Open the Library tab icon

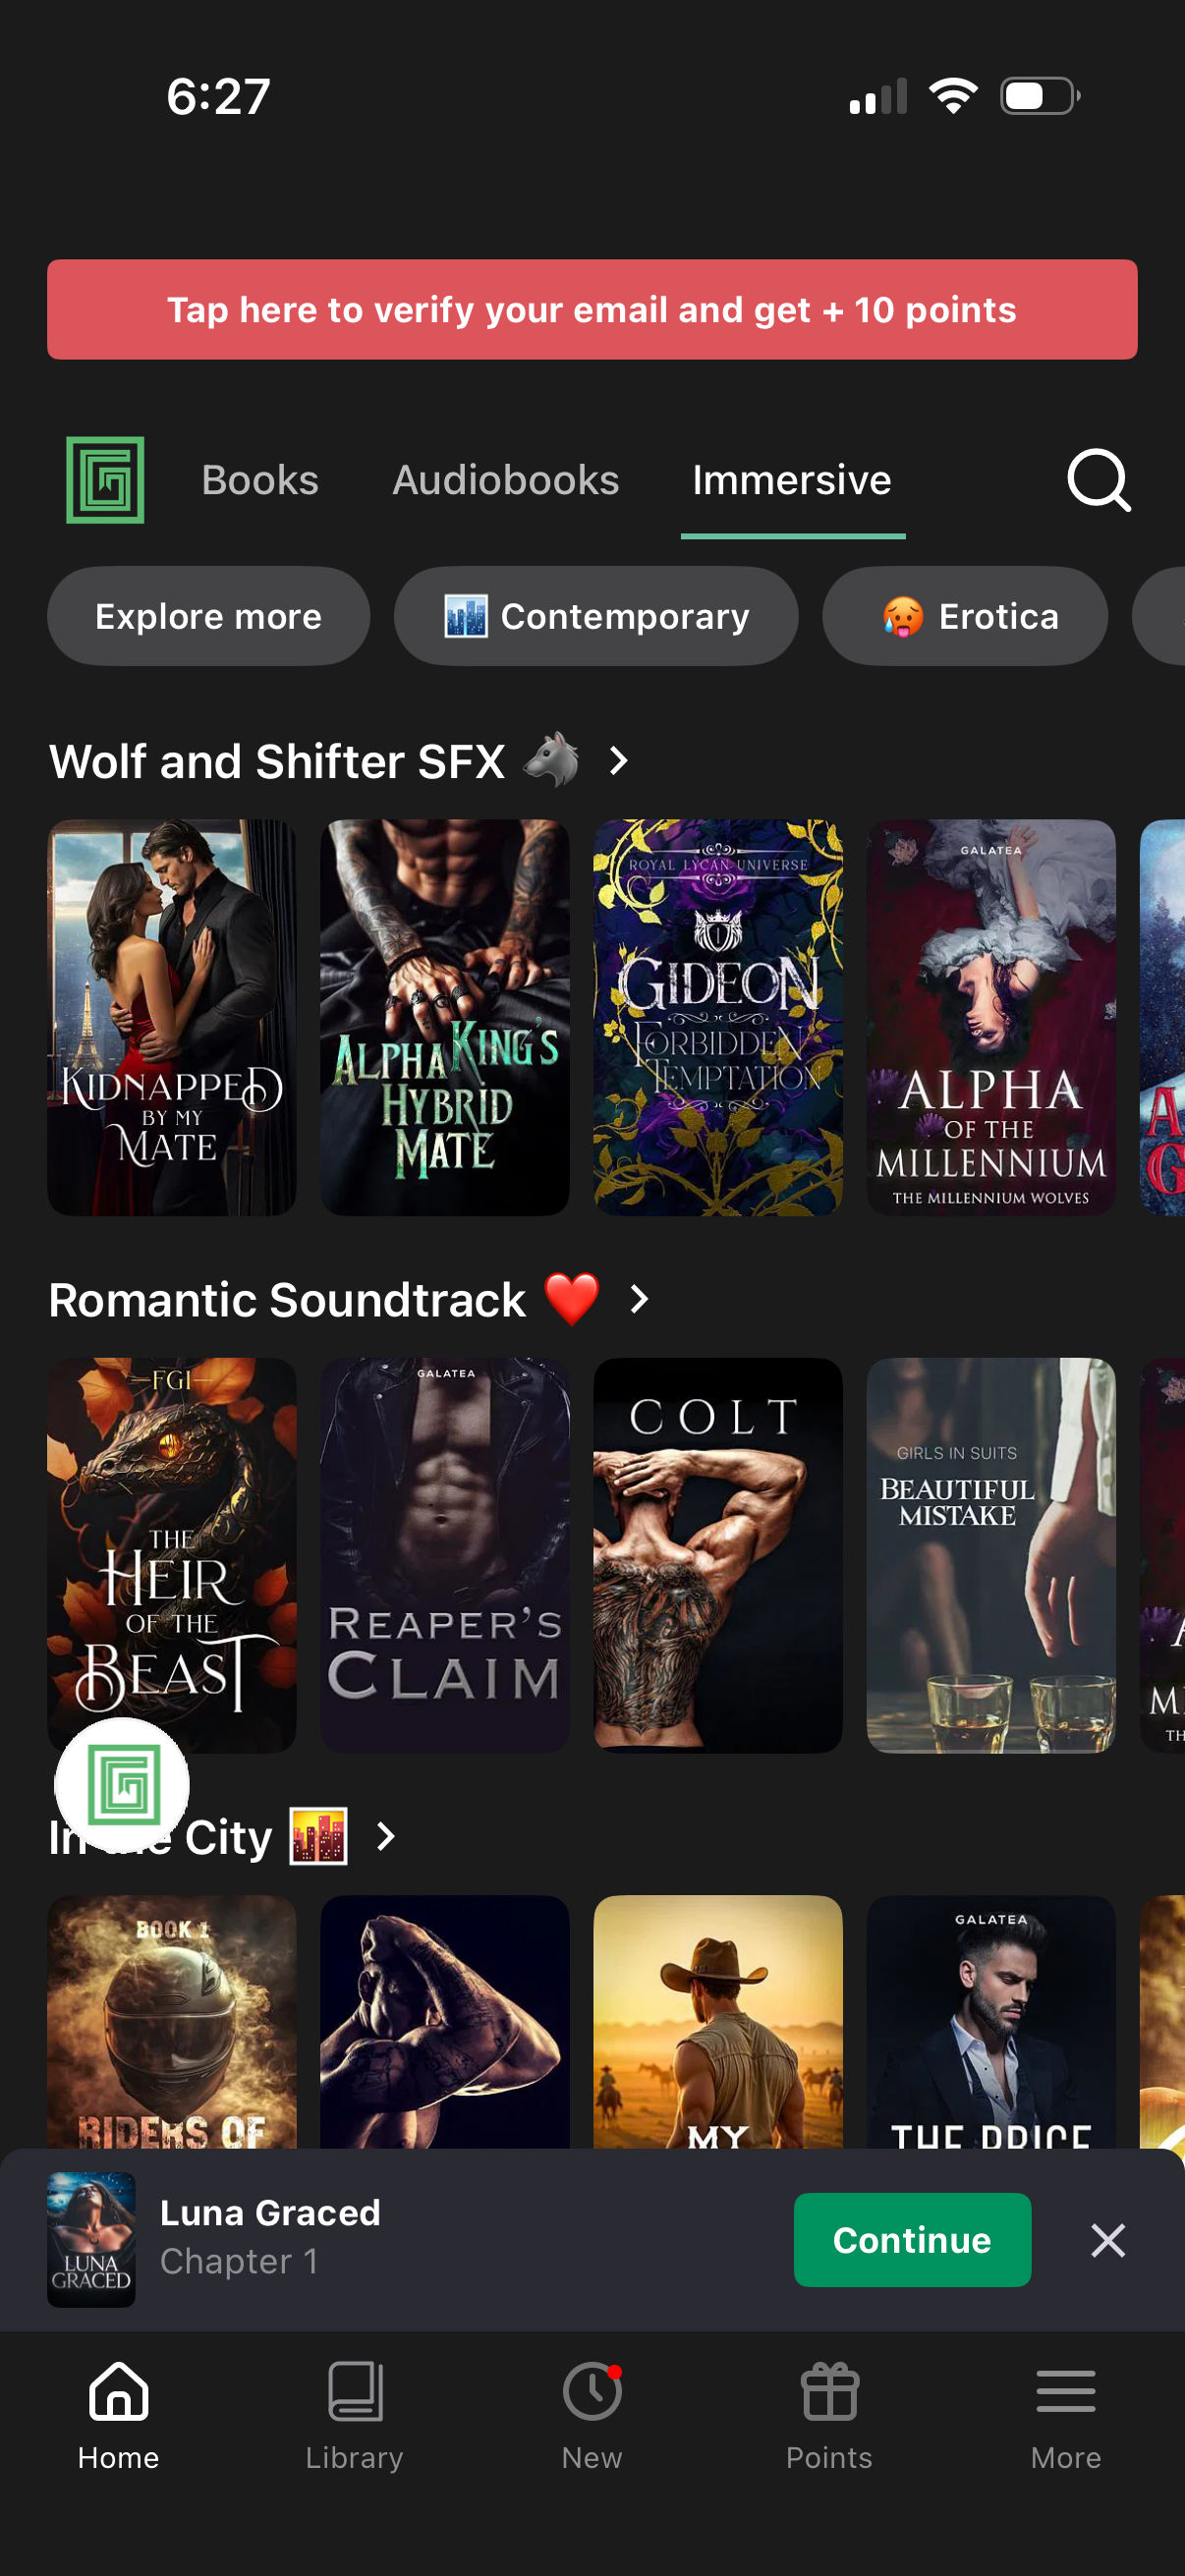coord(355,2391)
